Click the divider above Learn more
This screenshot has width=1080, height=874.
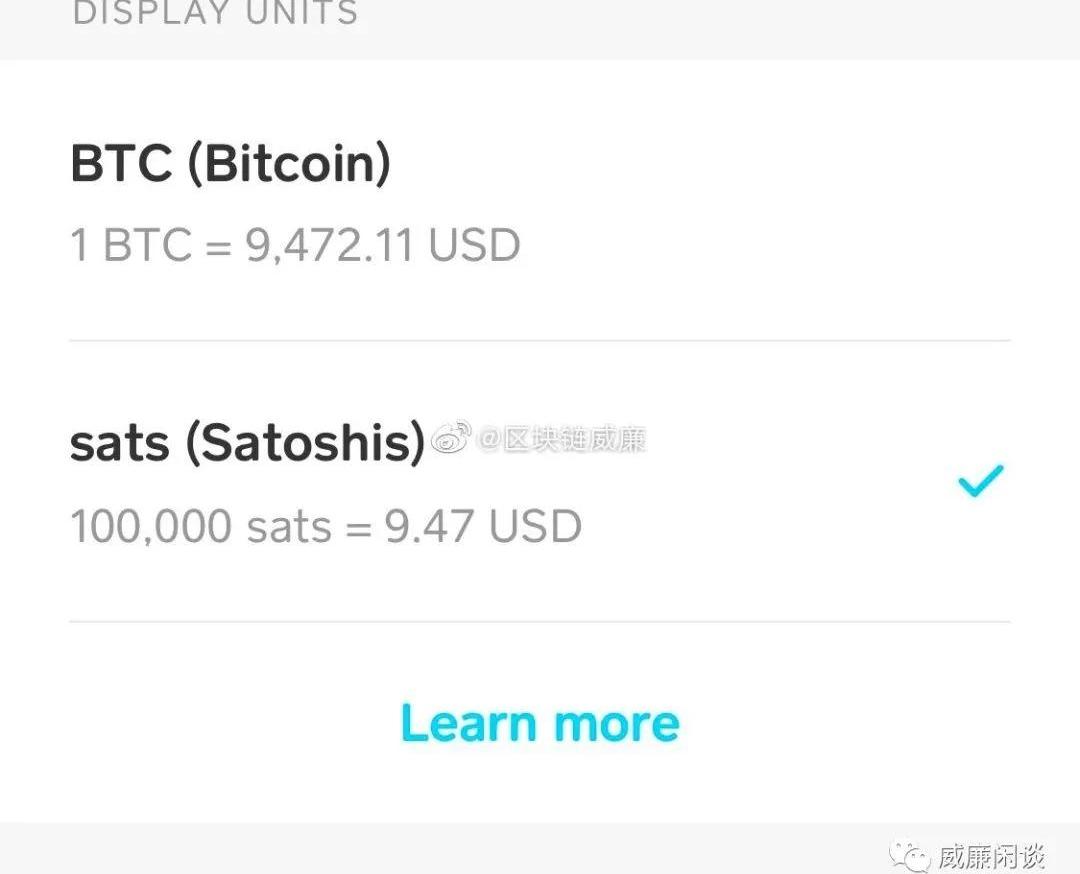tap(540, 621)
